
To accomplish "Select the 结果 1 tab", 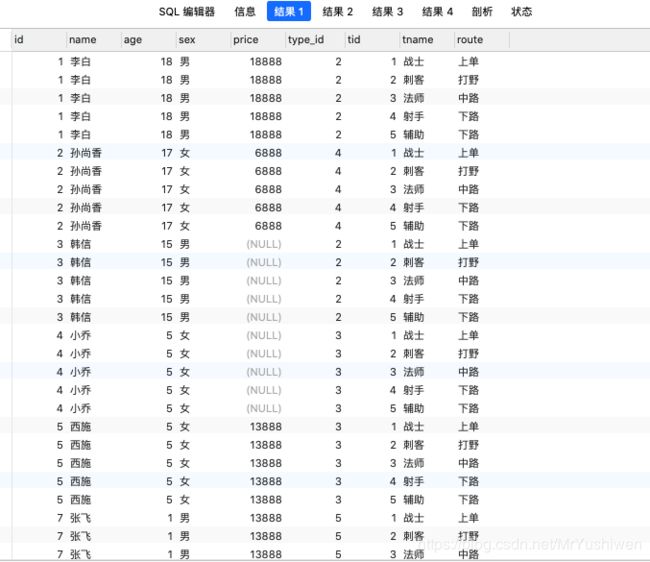I will pyautogui.click(x=289, y=11).
